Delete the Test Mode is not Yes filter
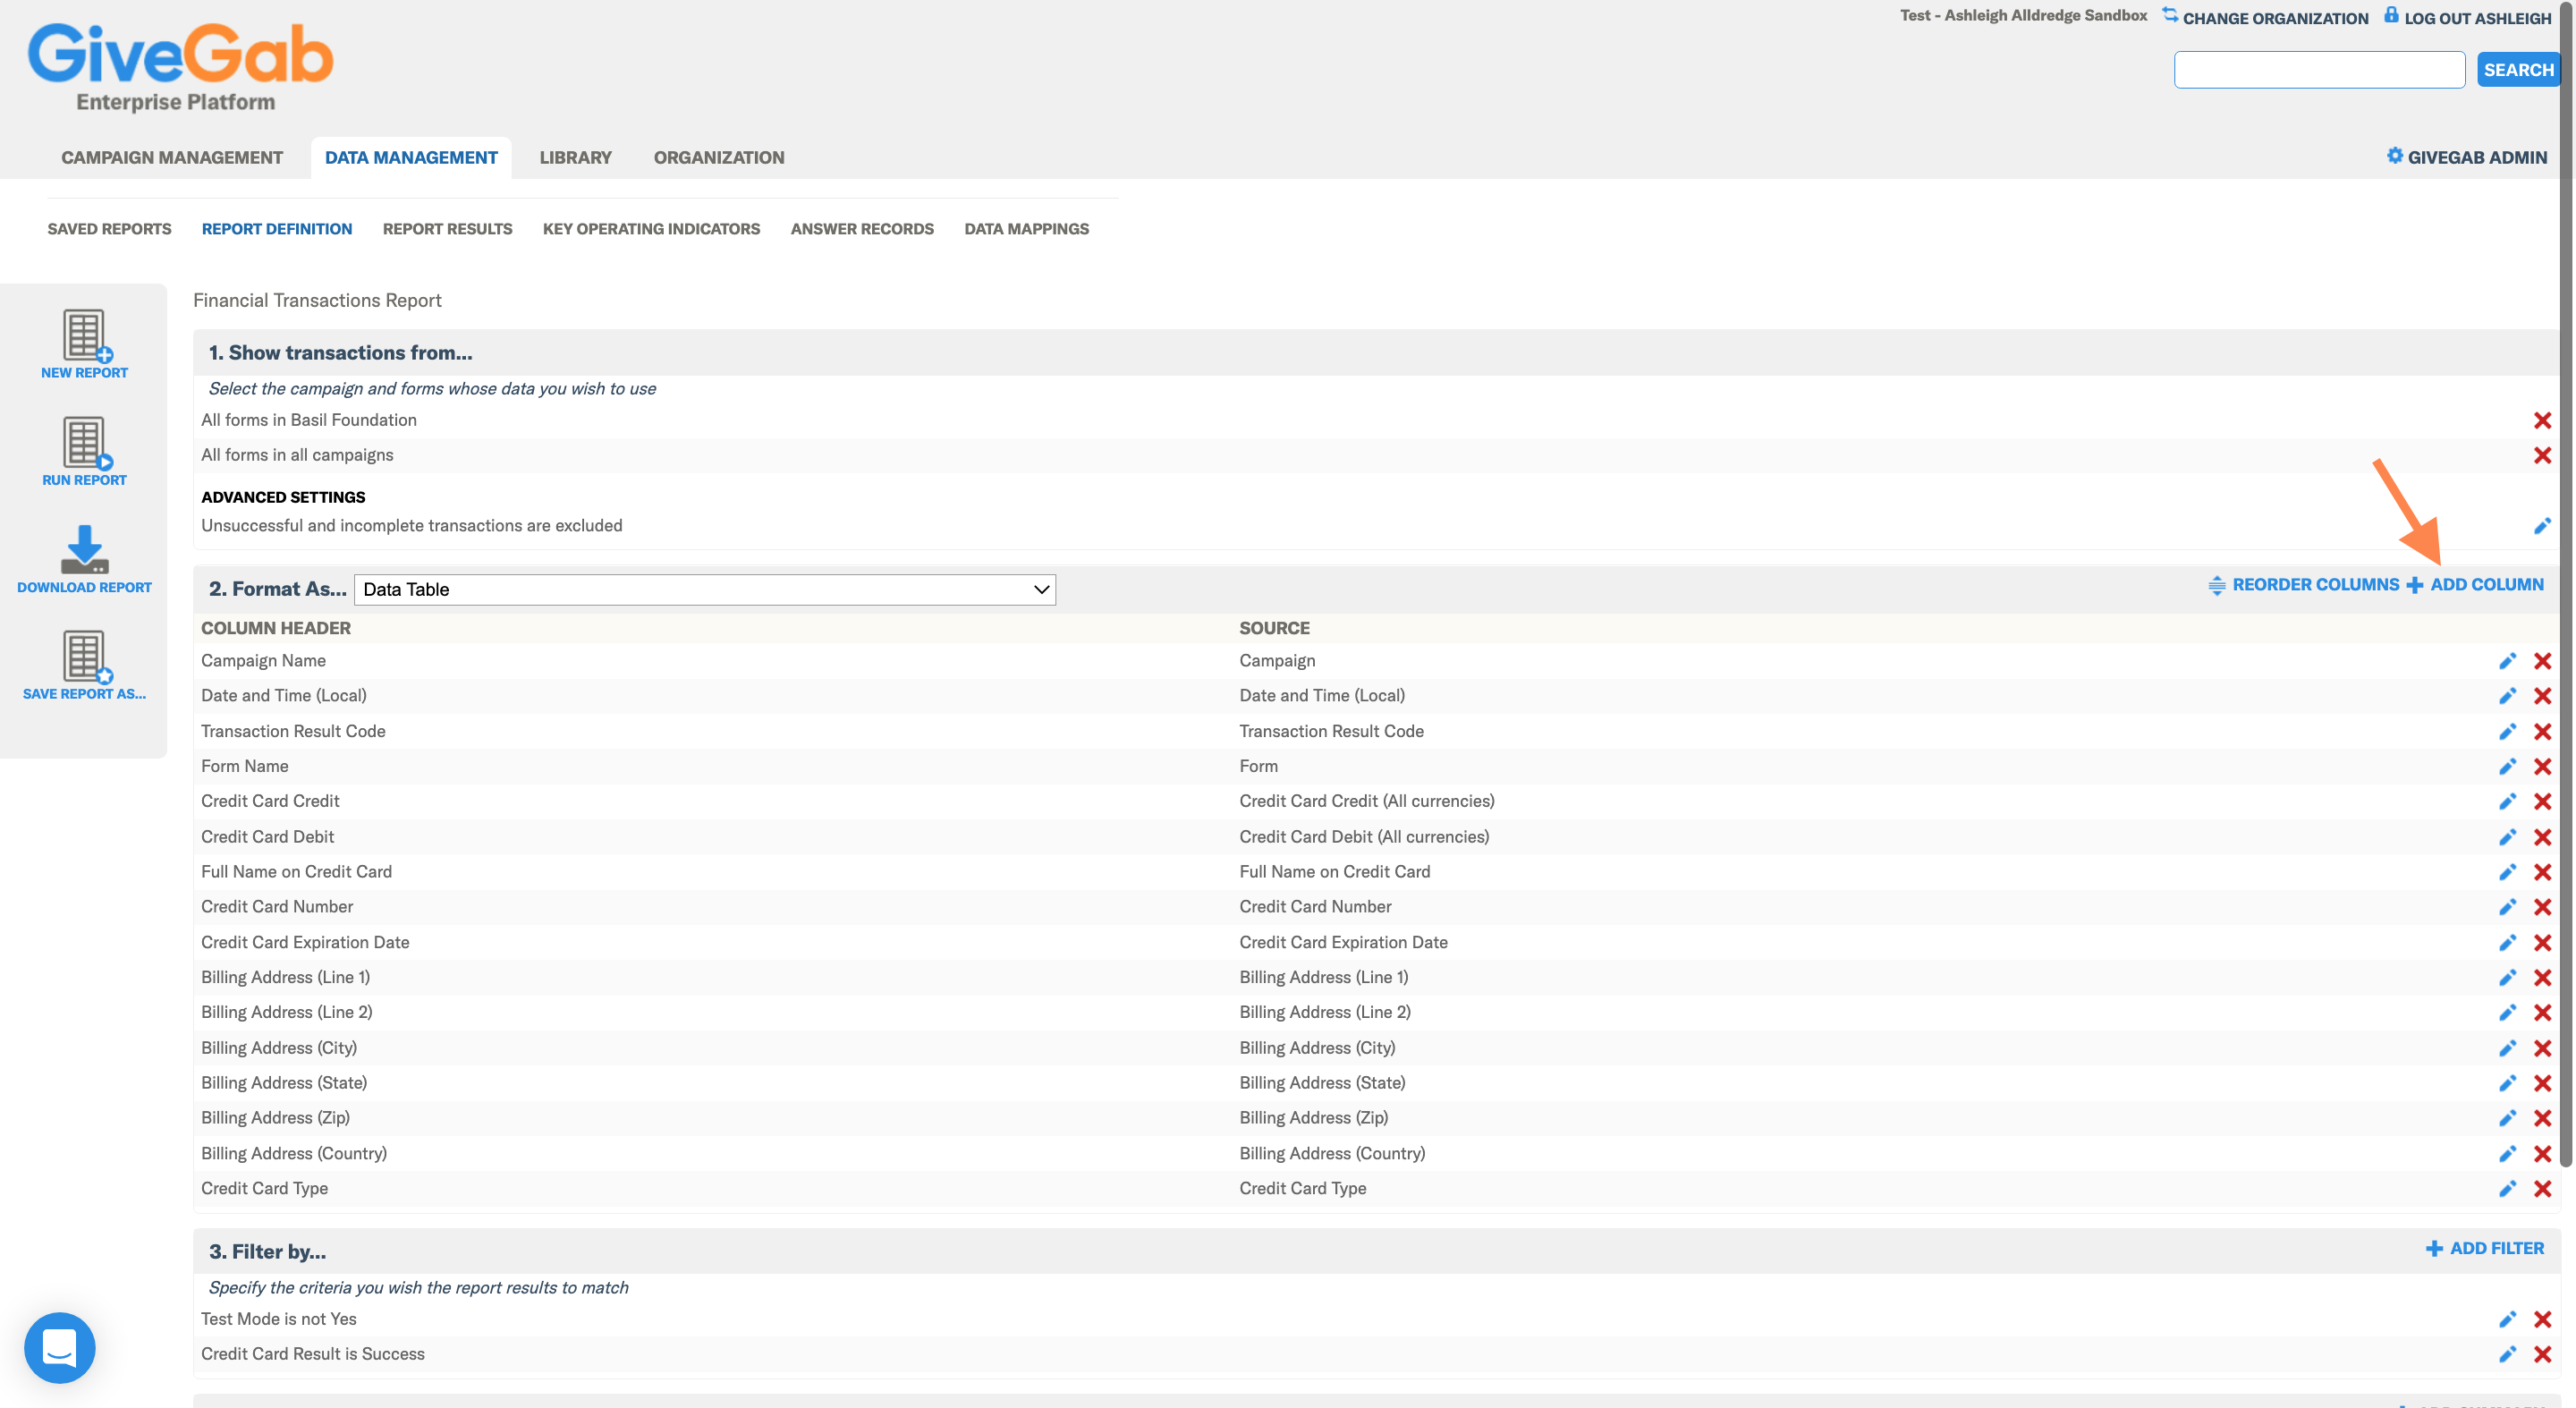The height and width of the screenshot is (1408, 2576). [x=2542, y=1320]
